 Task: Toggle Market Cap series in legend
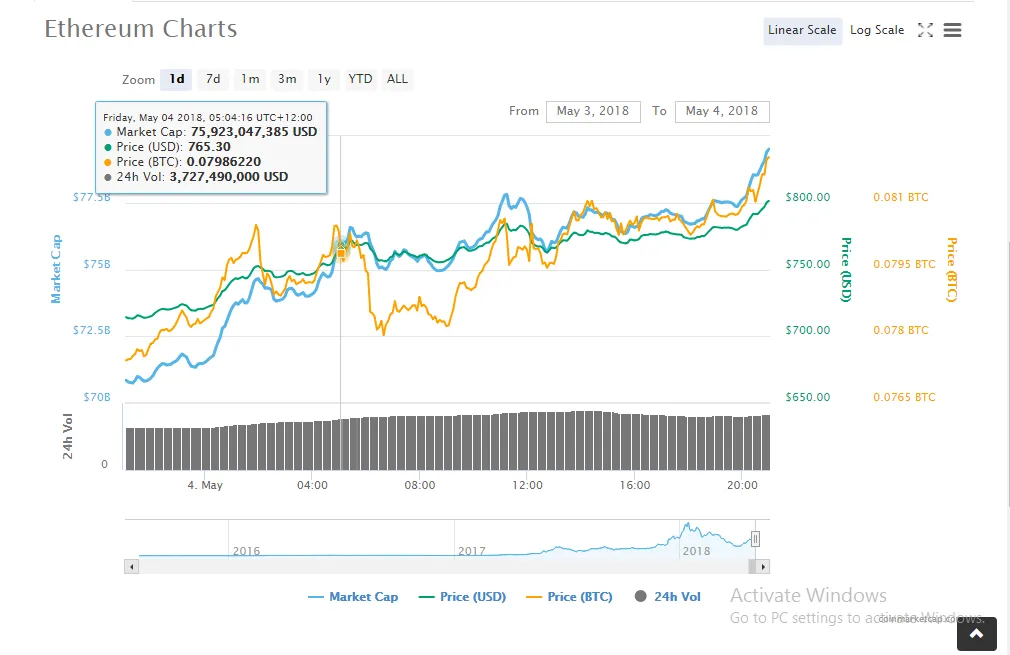[353, 597]
